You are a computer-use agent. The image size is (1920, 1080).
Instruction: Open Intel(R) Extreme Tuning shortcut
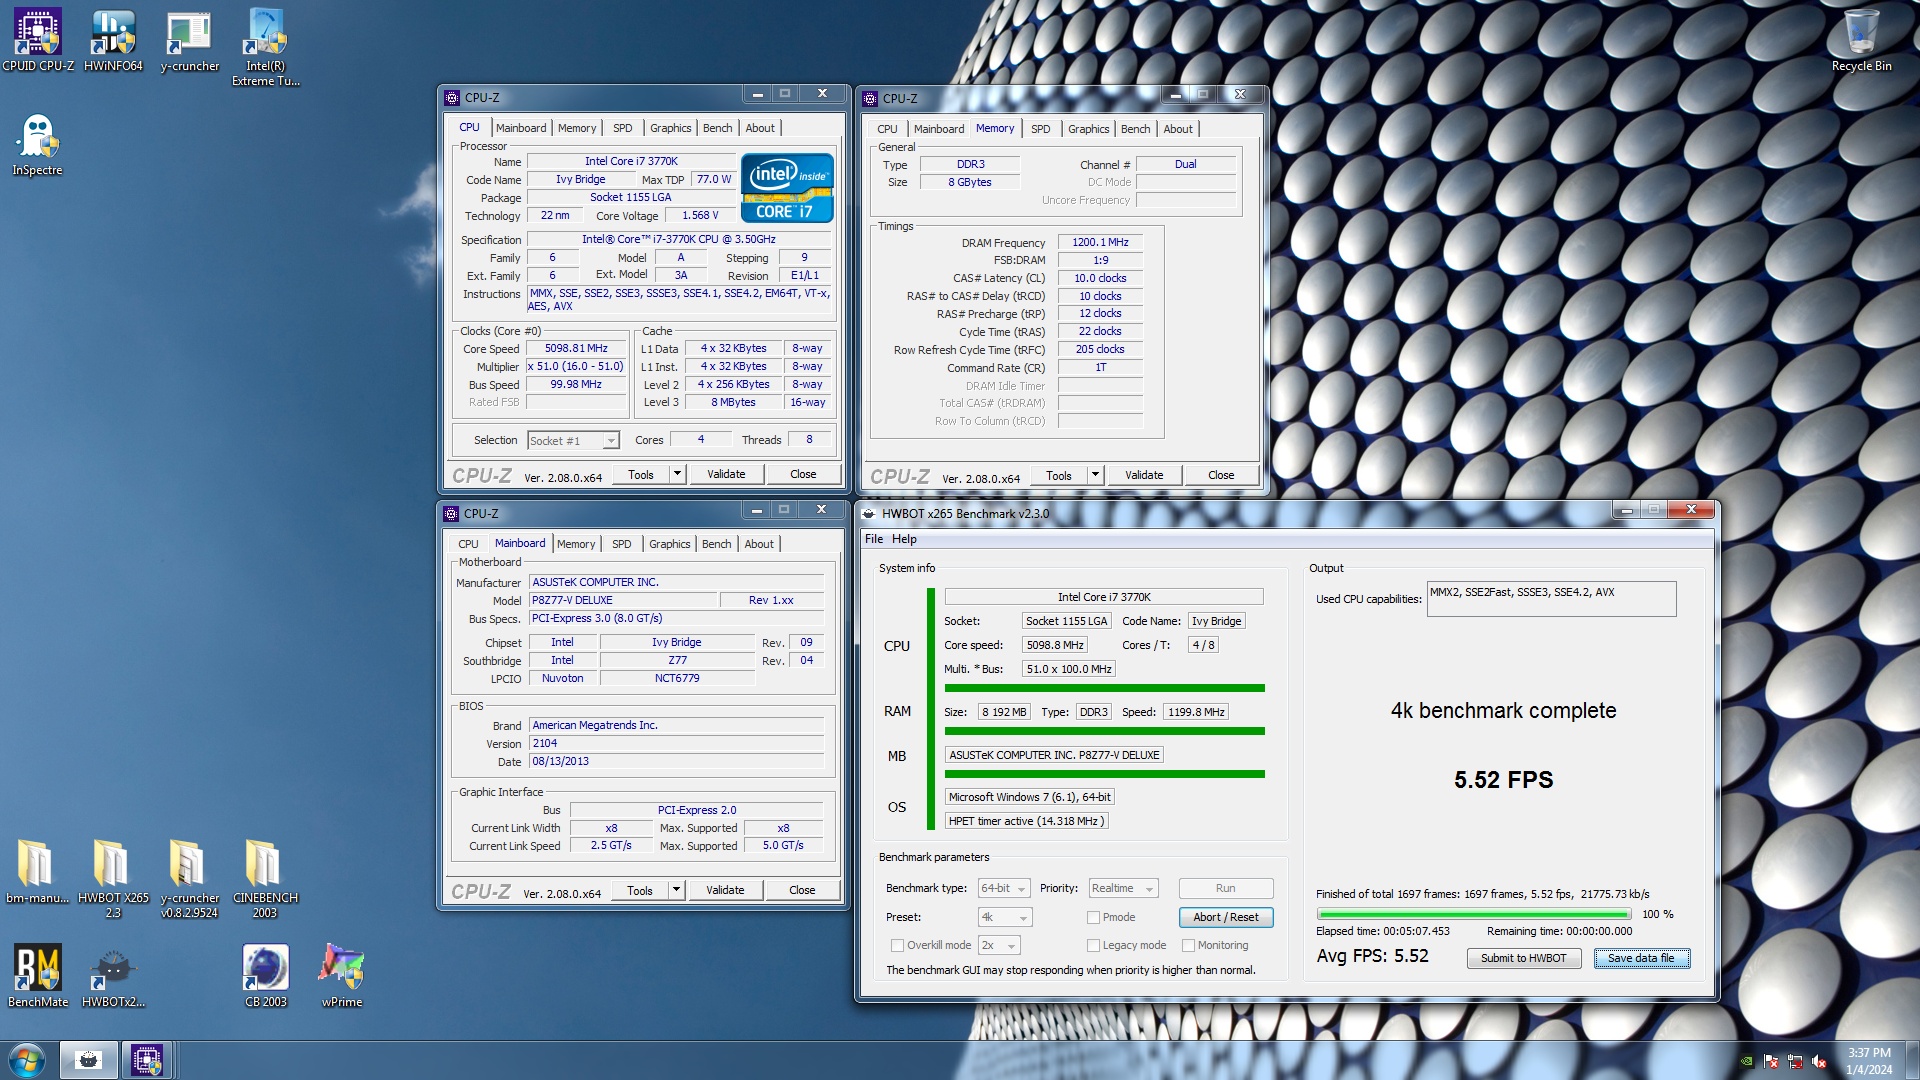point(266,47)
